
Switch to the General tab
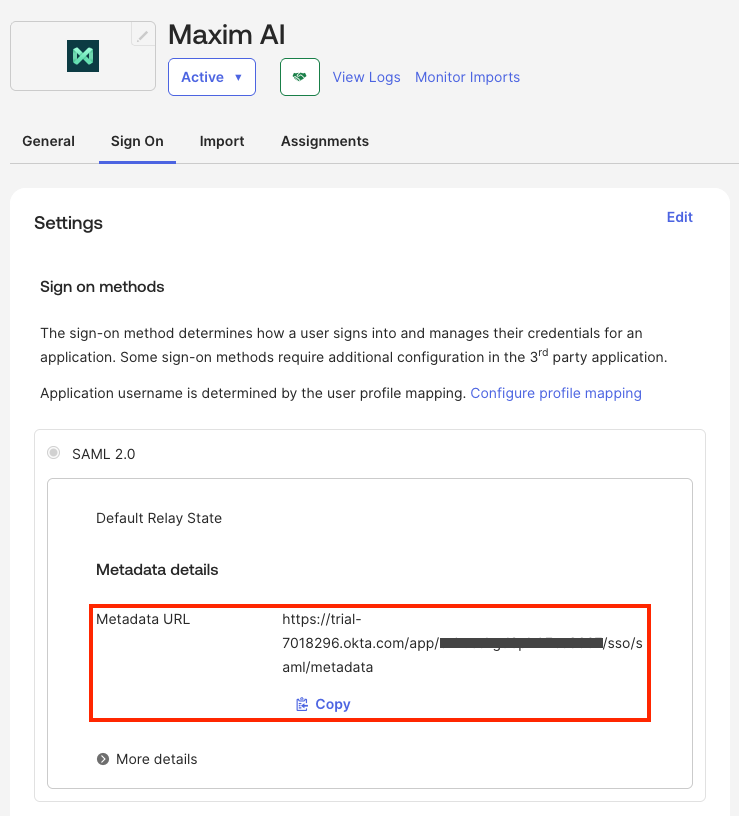(x=48, y=141)
